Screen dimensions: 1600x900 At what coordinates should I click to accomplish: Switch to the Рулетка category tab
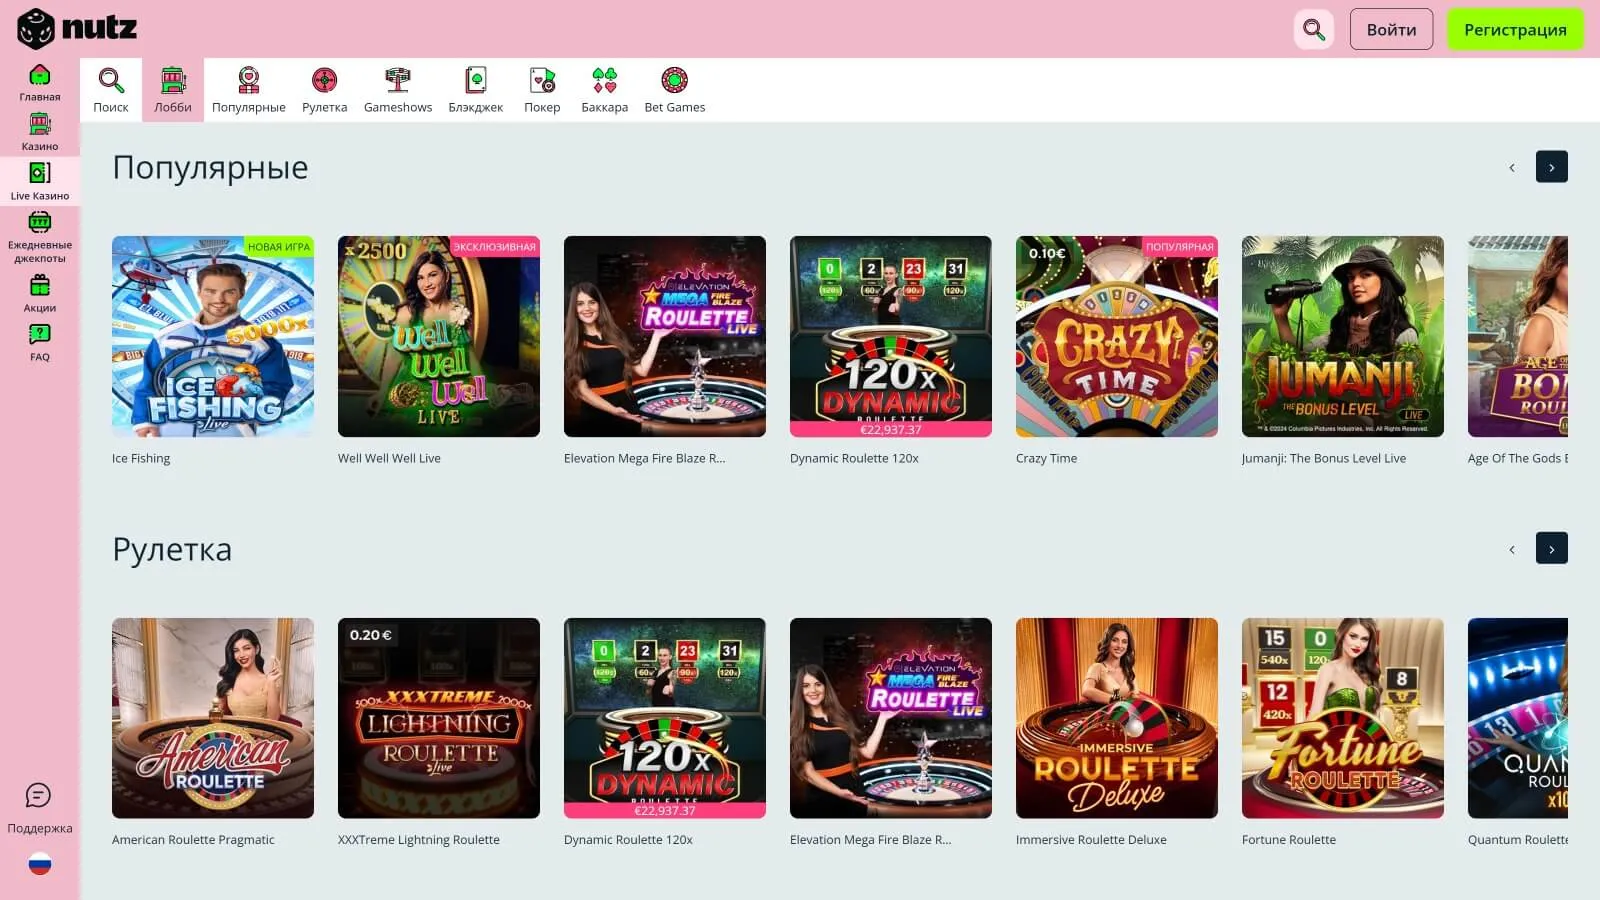[x=325, y=90]
